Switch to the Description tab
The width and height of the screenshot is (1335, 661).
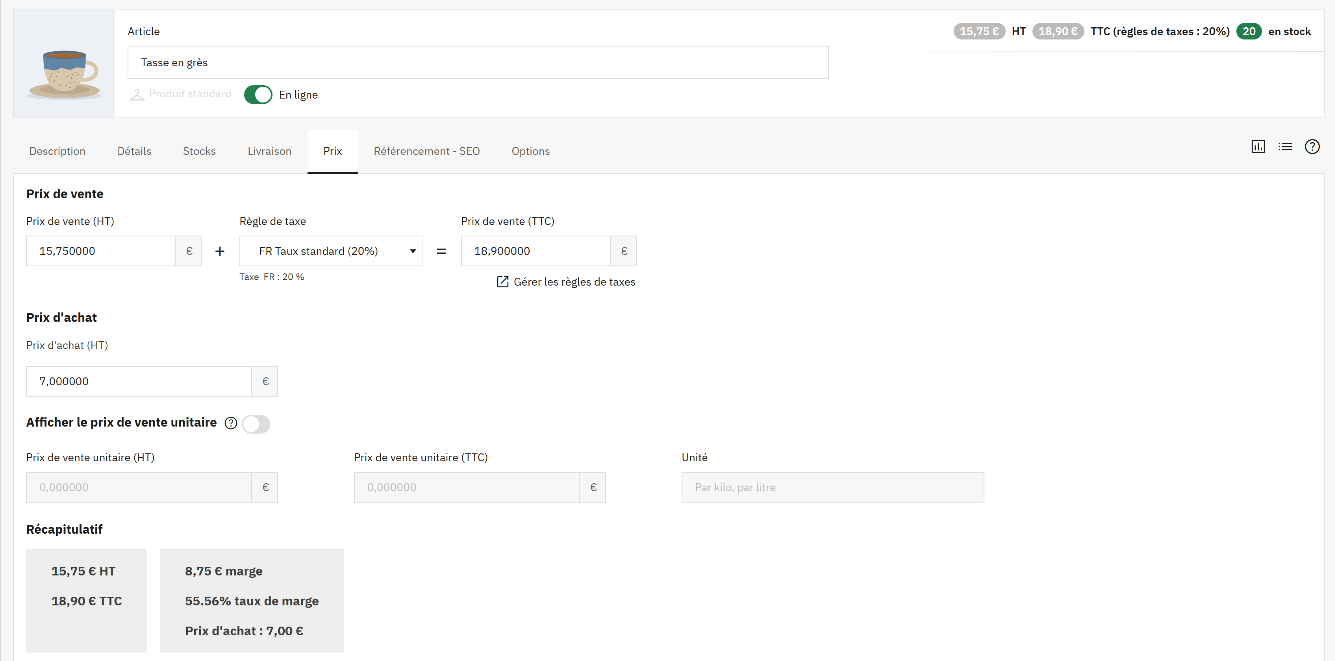point(57,151)
